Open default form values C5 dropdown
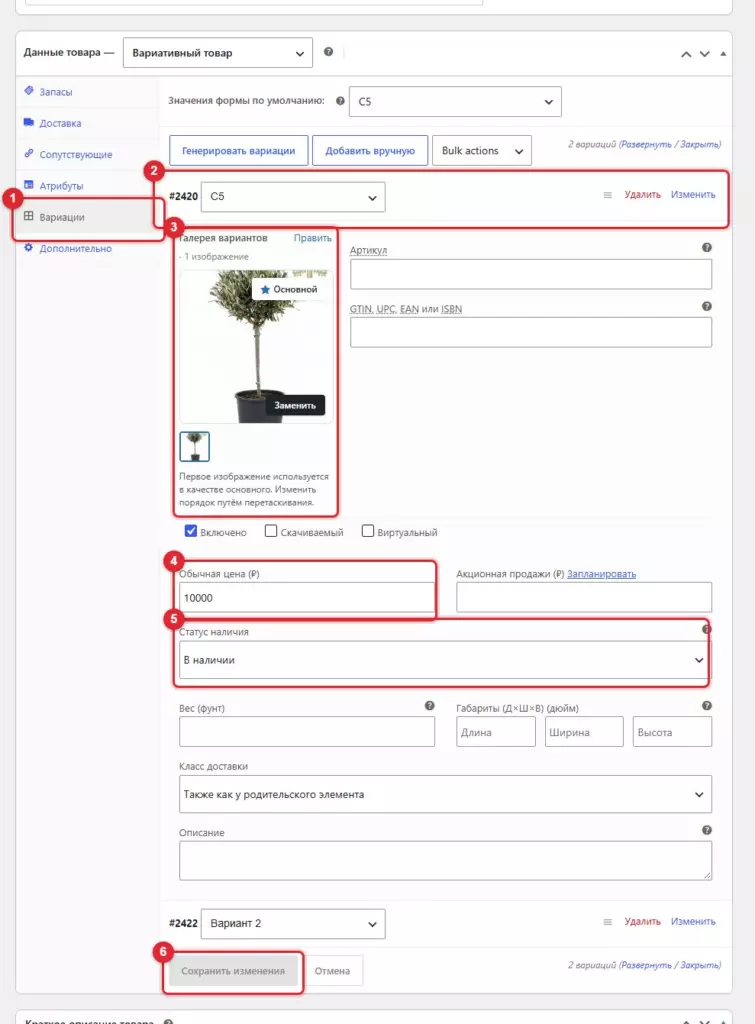The image size is (755, 1024). 455,101
